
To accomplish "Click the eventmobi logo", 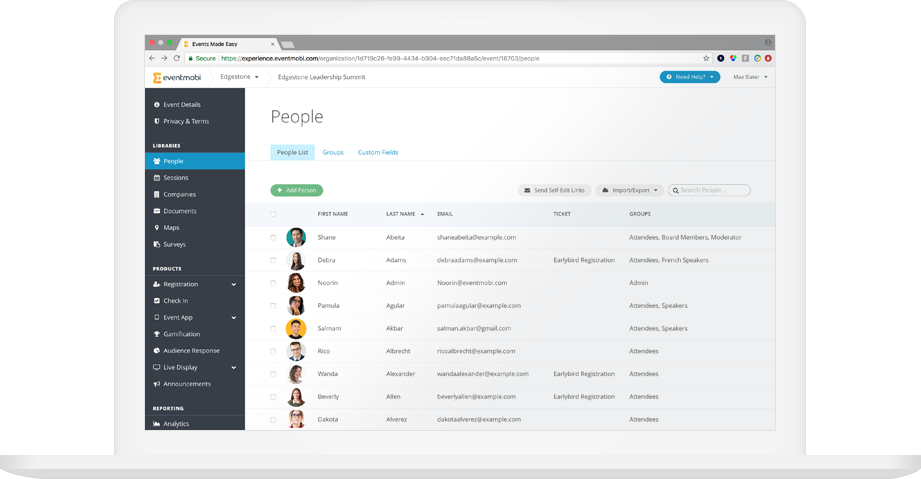I will [177, 78].
